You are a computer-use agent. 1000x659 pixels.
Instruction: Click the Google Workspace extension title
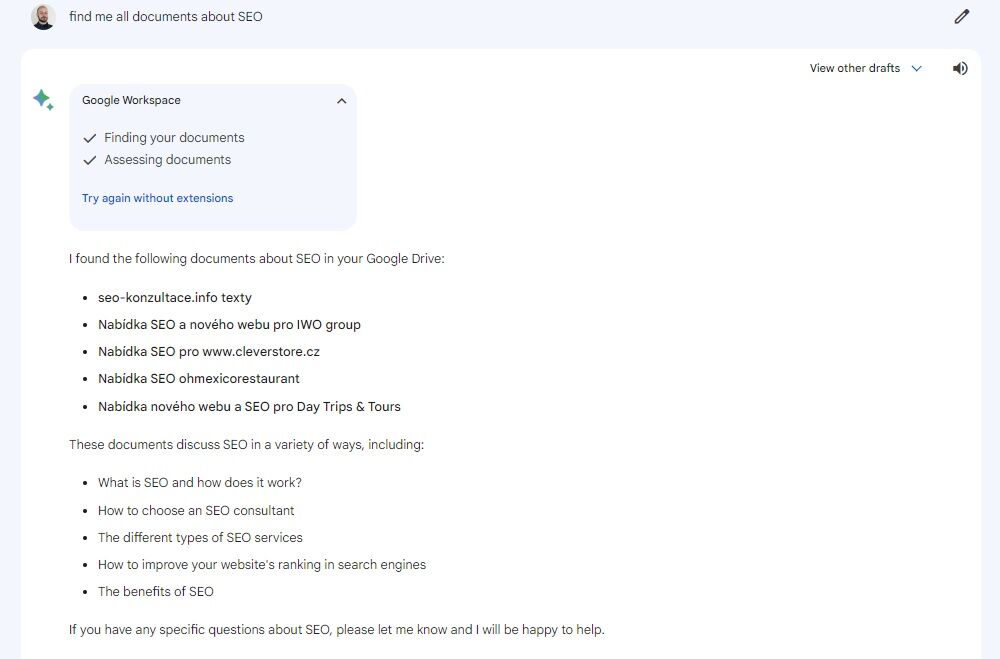click(131, 101)
